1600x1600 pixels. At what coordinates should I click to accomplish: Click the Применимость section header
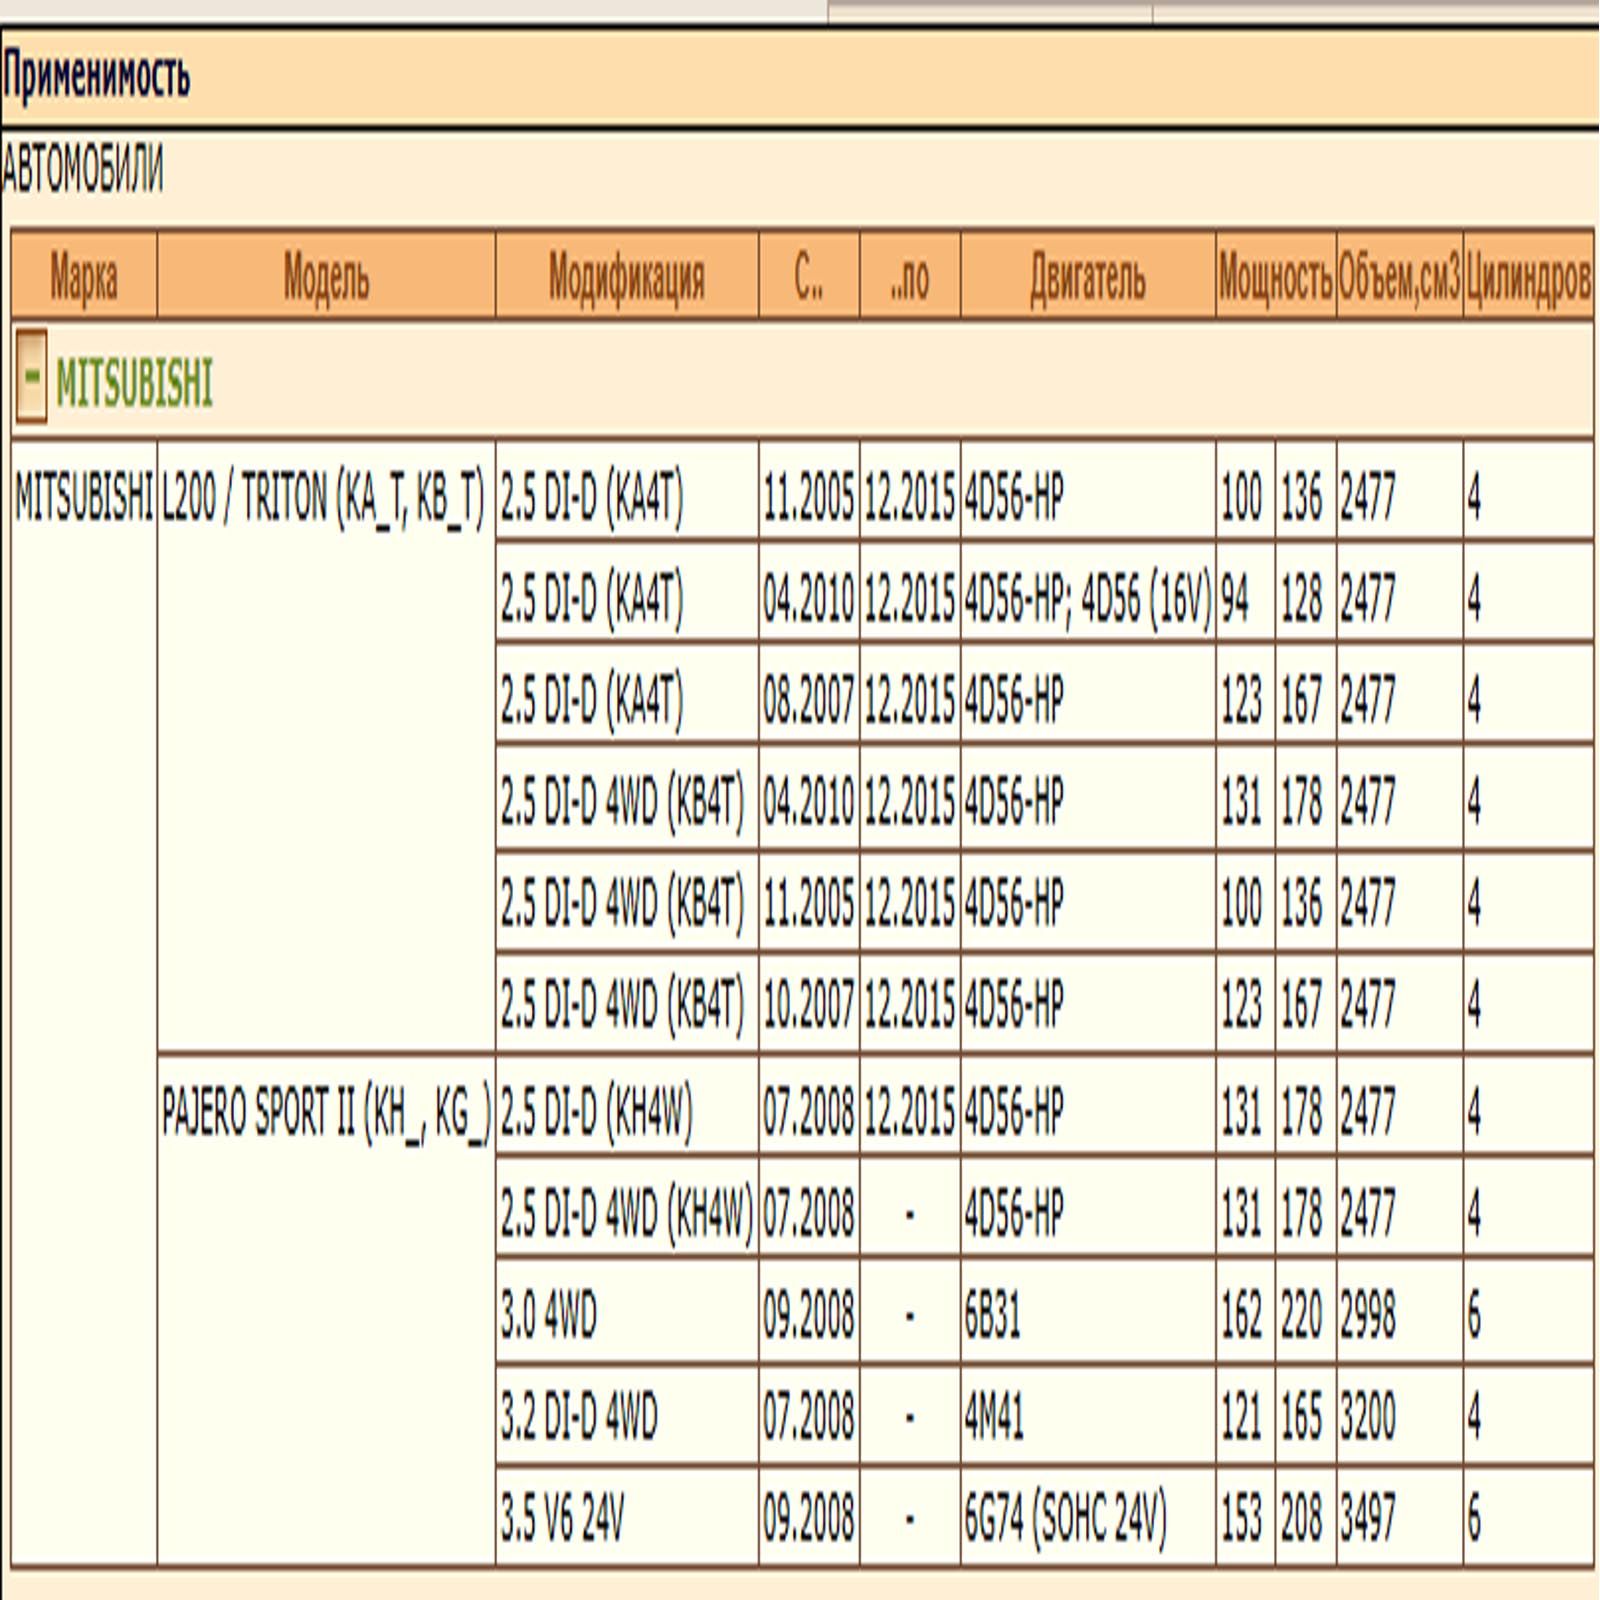(96, 76)
